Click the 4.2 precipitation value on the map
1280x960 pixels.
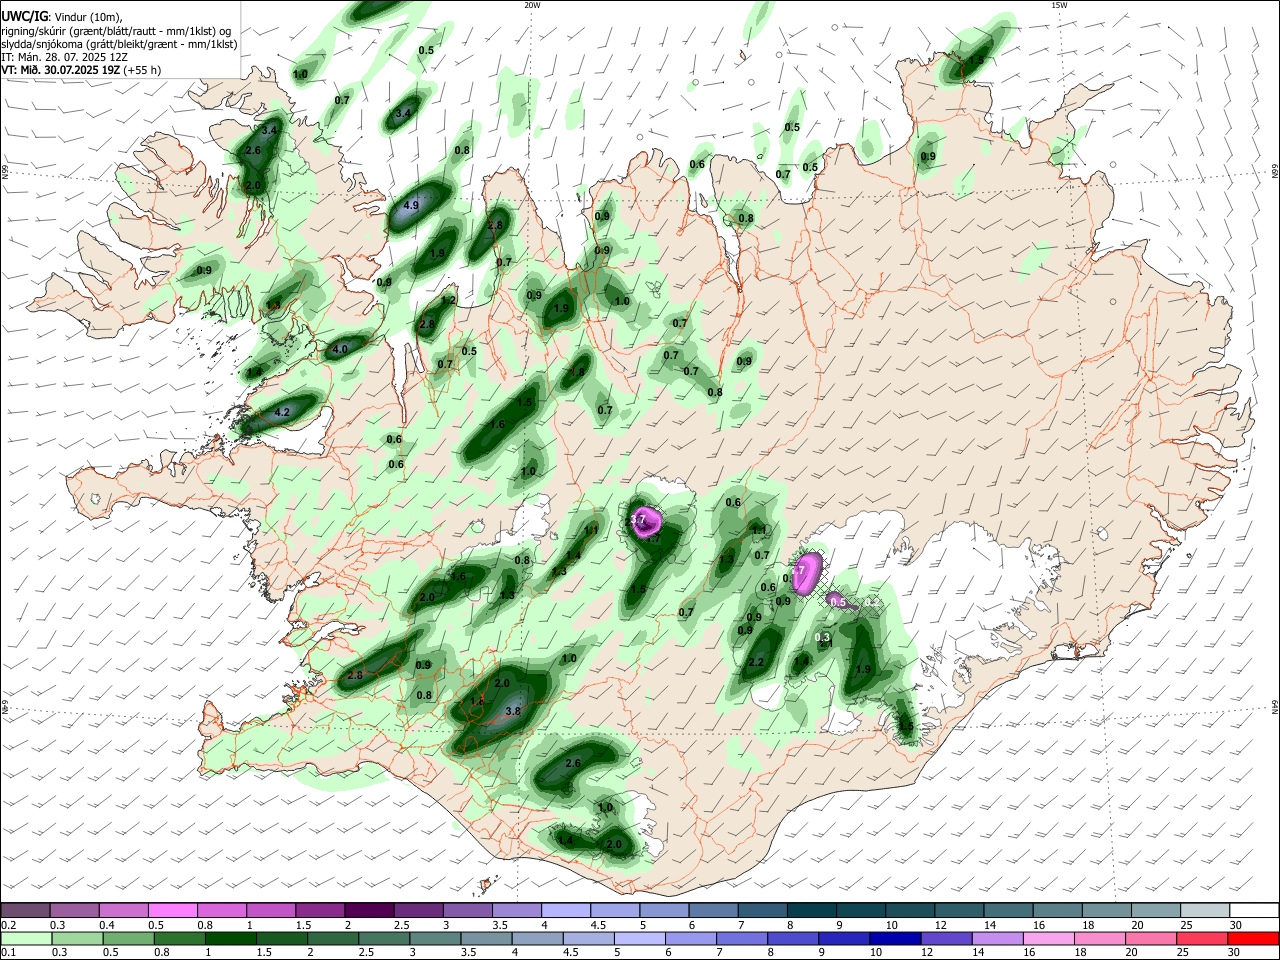click(282, 412)
